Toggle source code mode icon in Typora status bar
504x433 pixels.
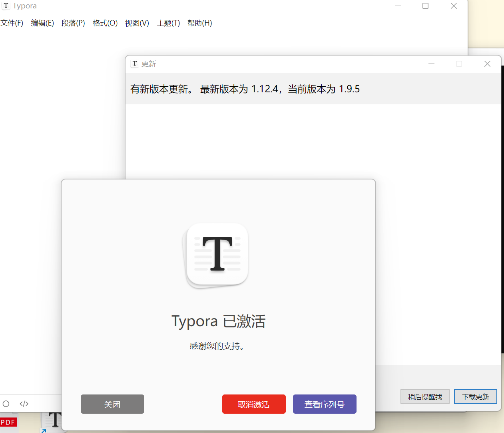point(24,404)
